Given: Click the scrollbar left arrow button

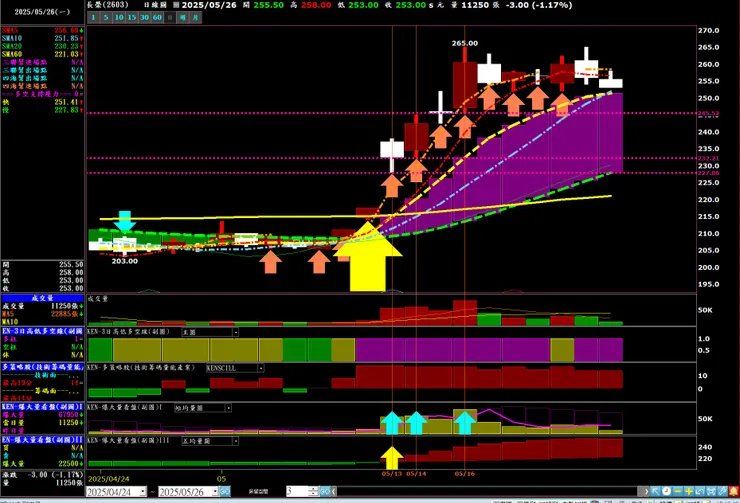Looking at the screenshot, I should click(333, 491).
